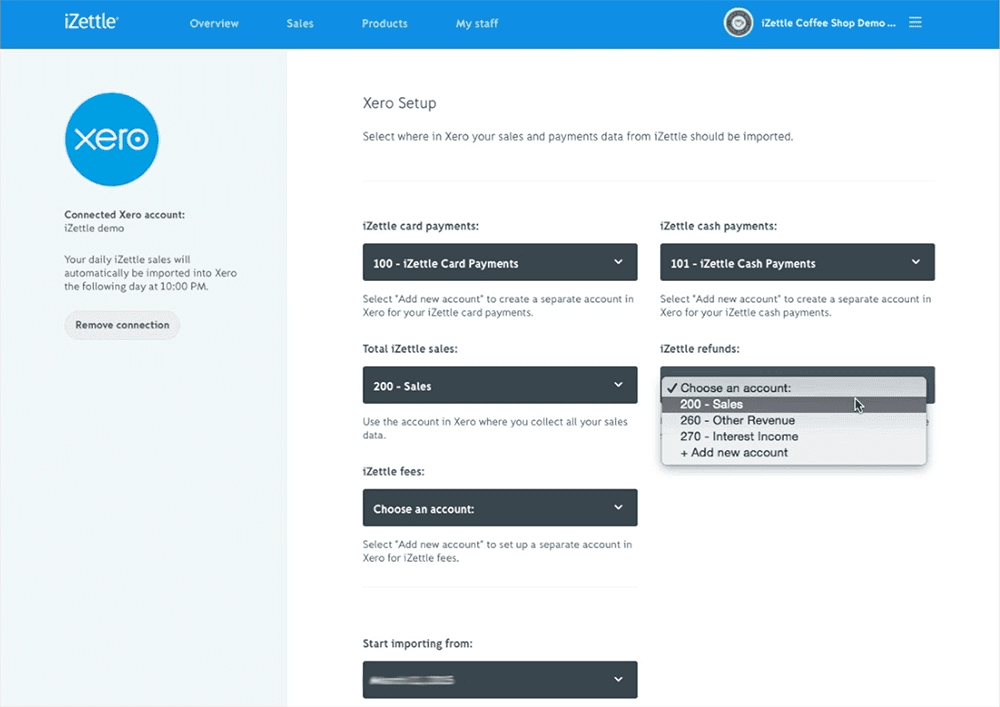The height and width of the screenshot is (707, 1000).
Task: Click chevron on the 200 - Sales dropdown
Action: [618, 385]
